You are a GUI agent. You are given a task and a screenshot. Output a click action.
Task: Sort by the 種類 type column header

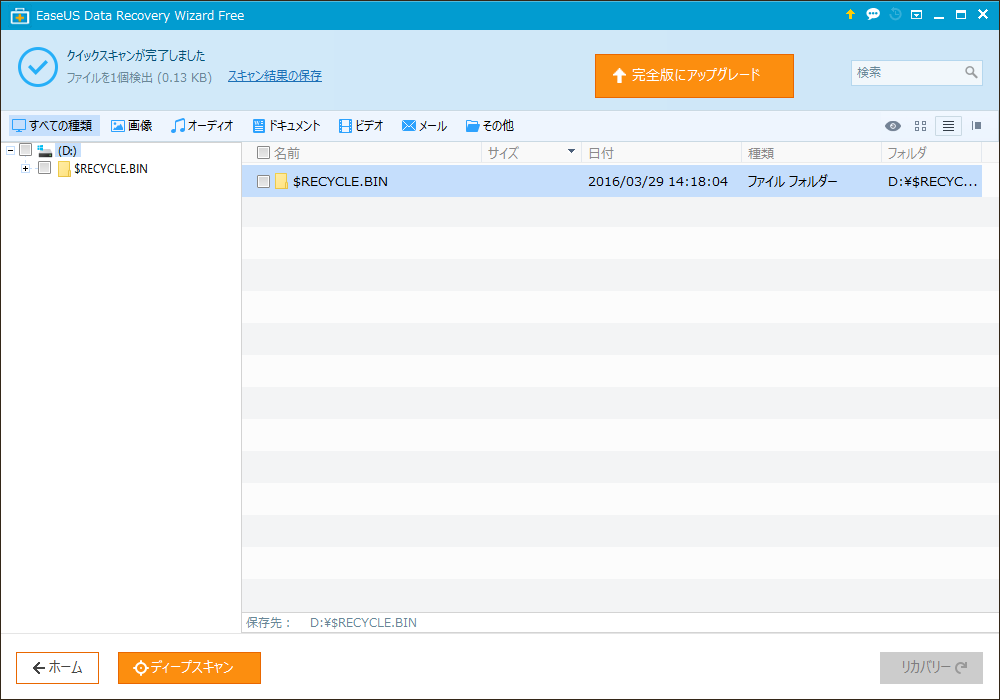click(761, 153)
